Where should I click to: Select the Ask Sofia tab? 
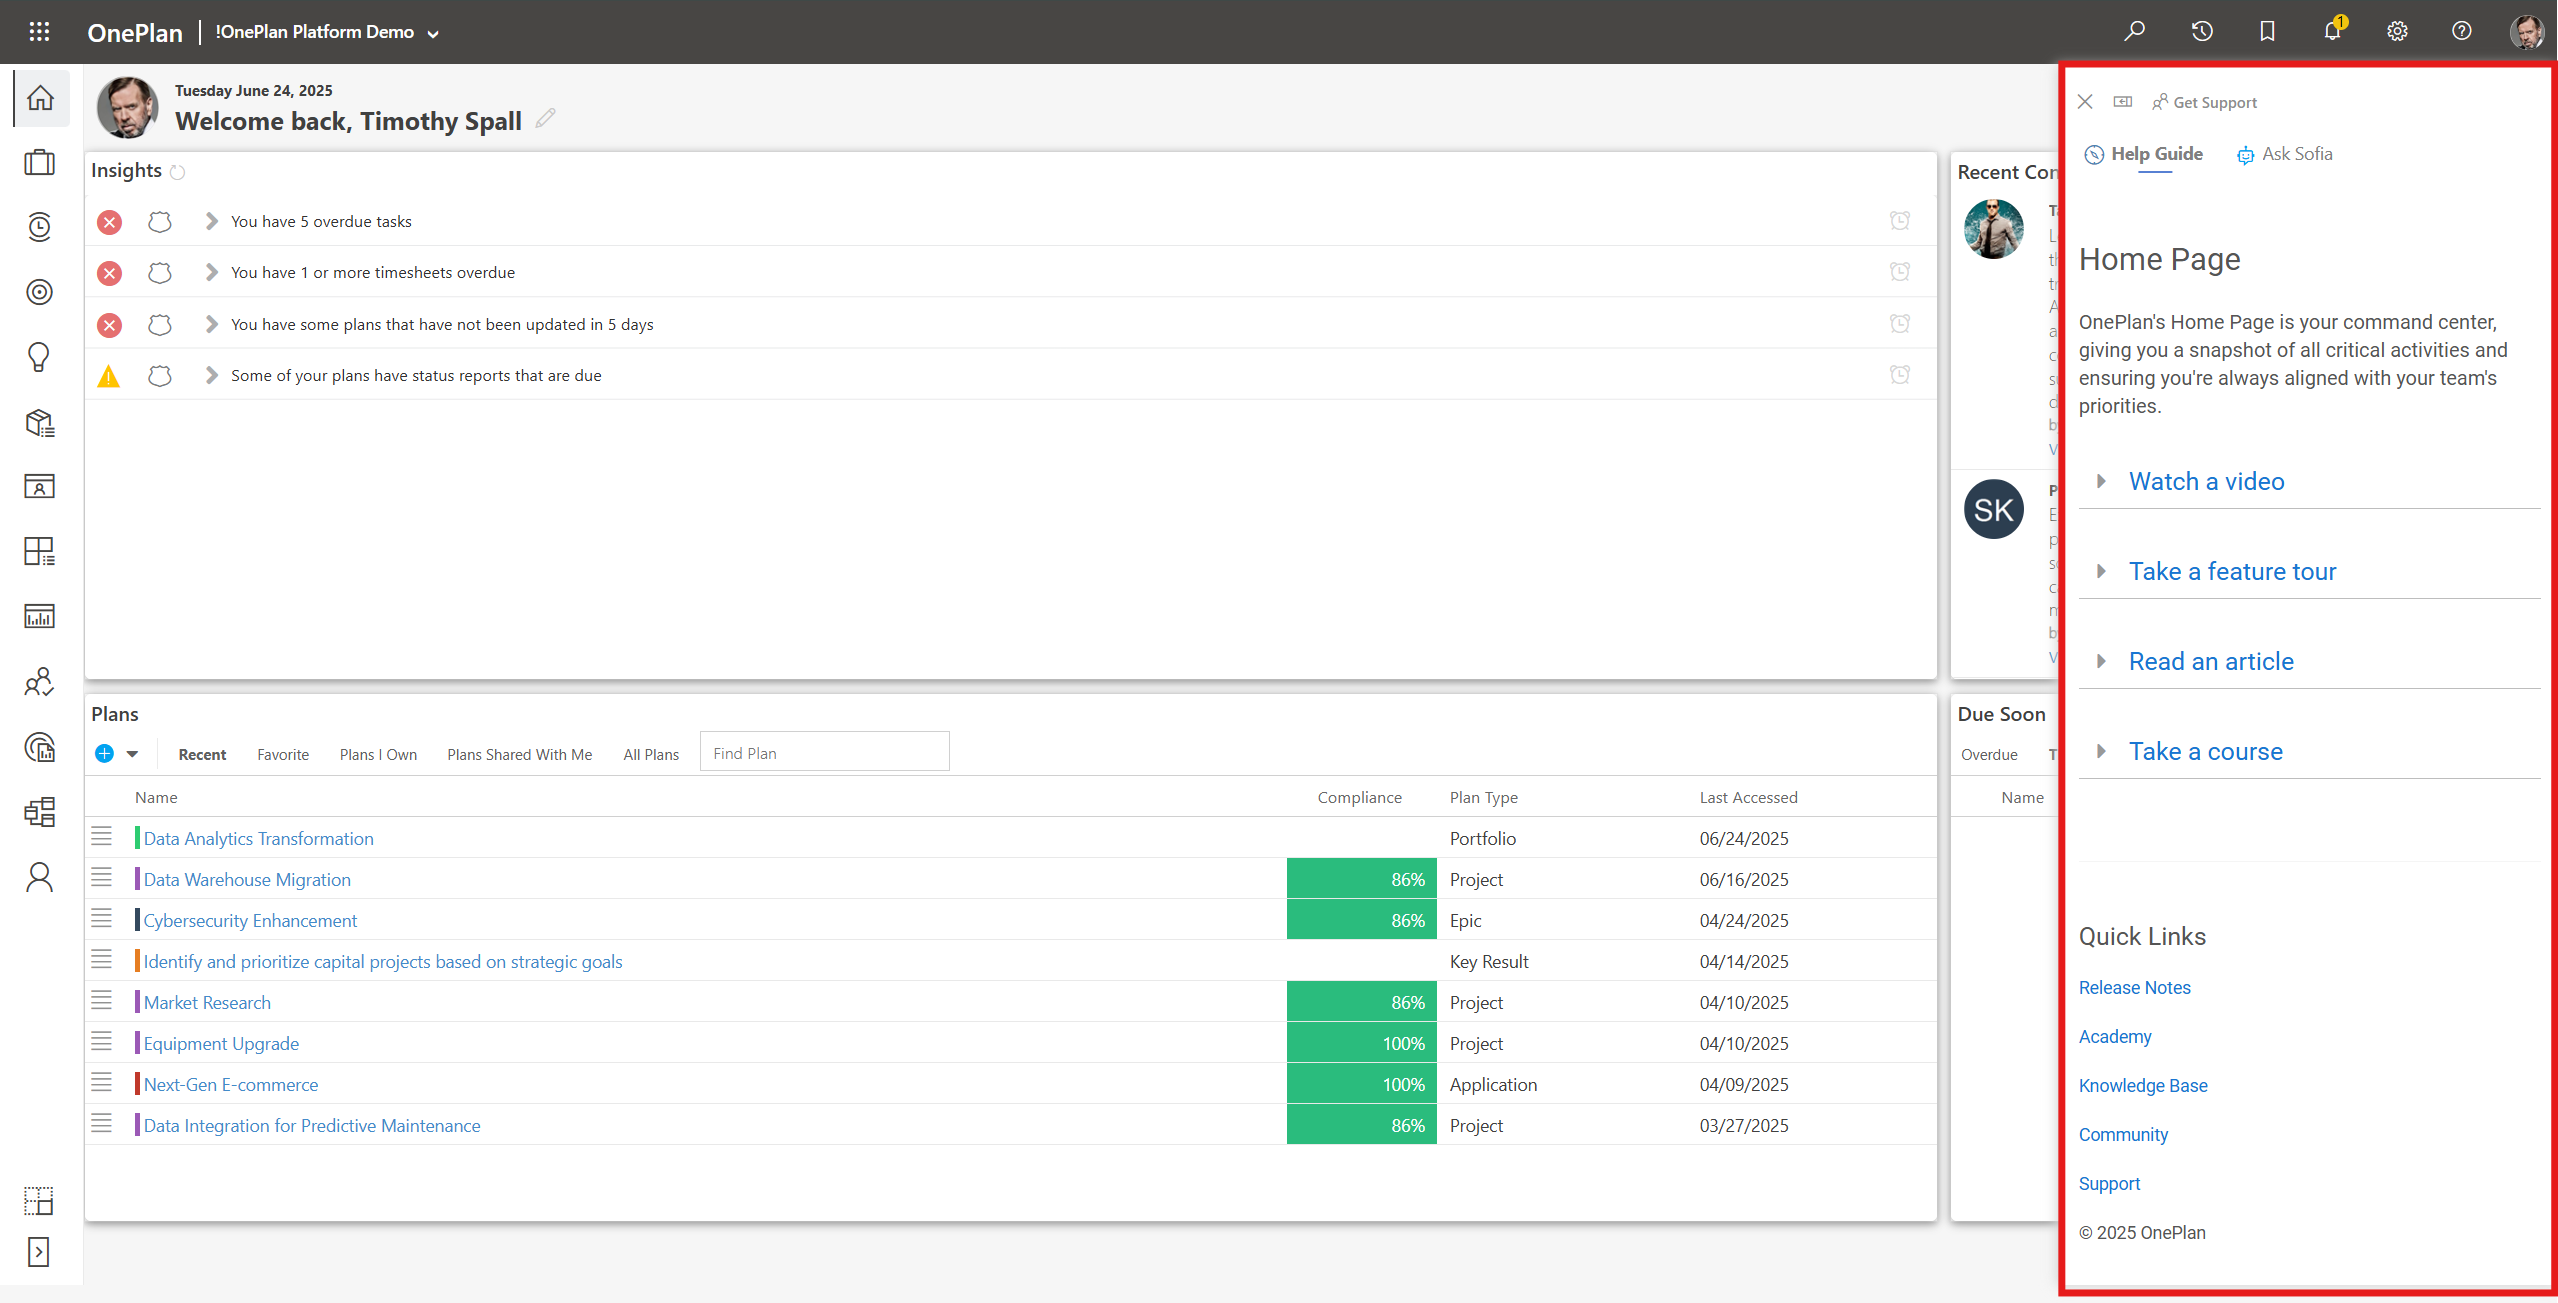[2284, 154]
